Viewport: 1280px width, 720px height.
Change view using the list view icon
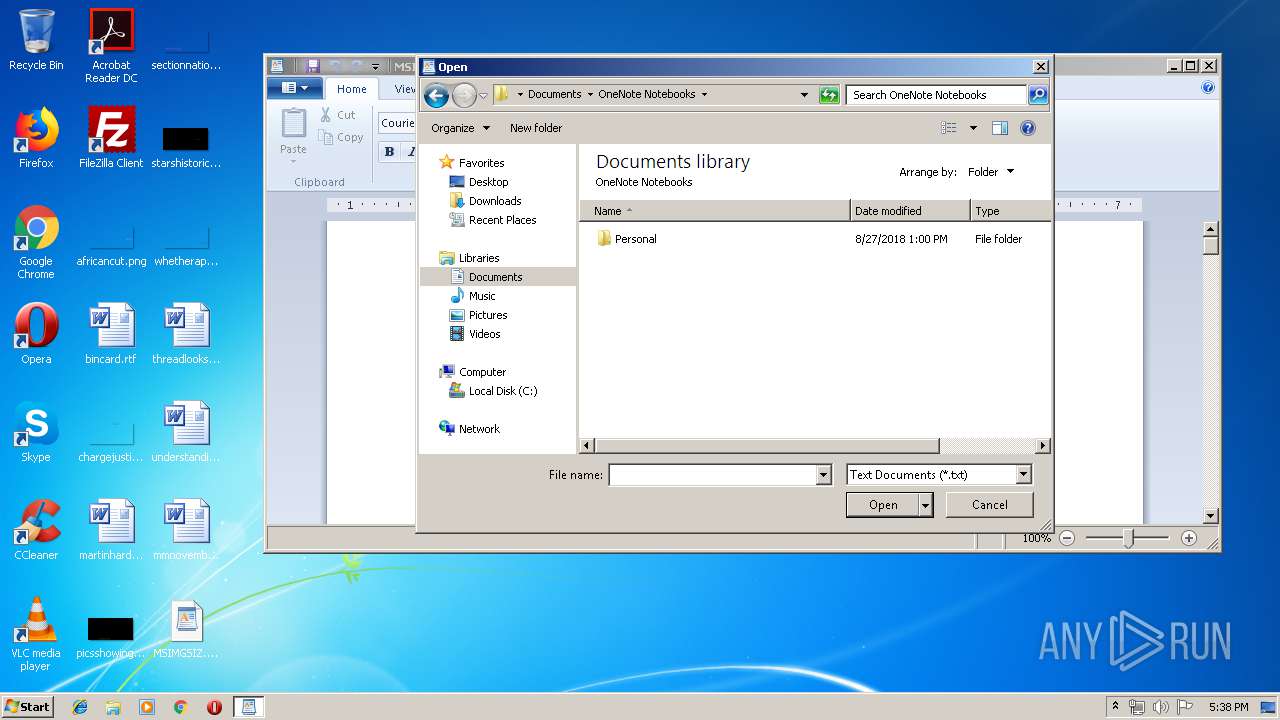point(949,128)
